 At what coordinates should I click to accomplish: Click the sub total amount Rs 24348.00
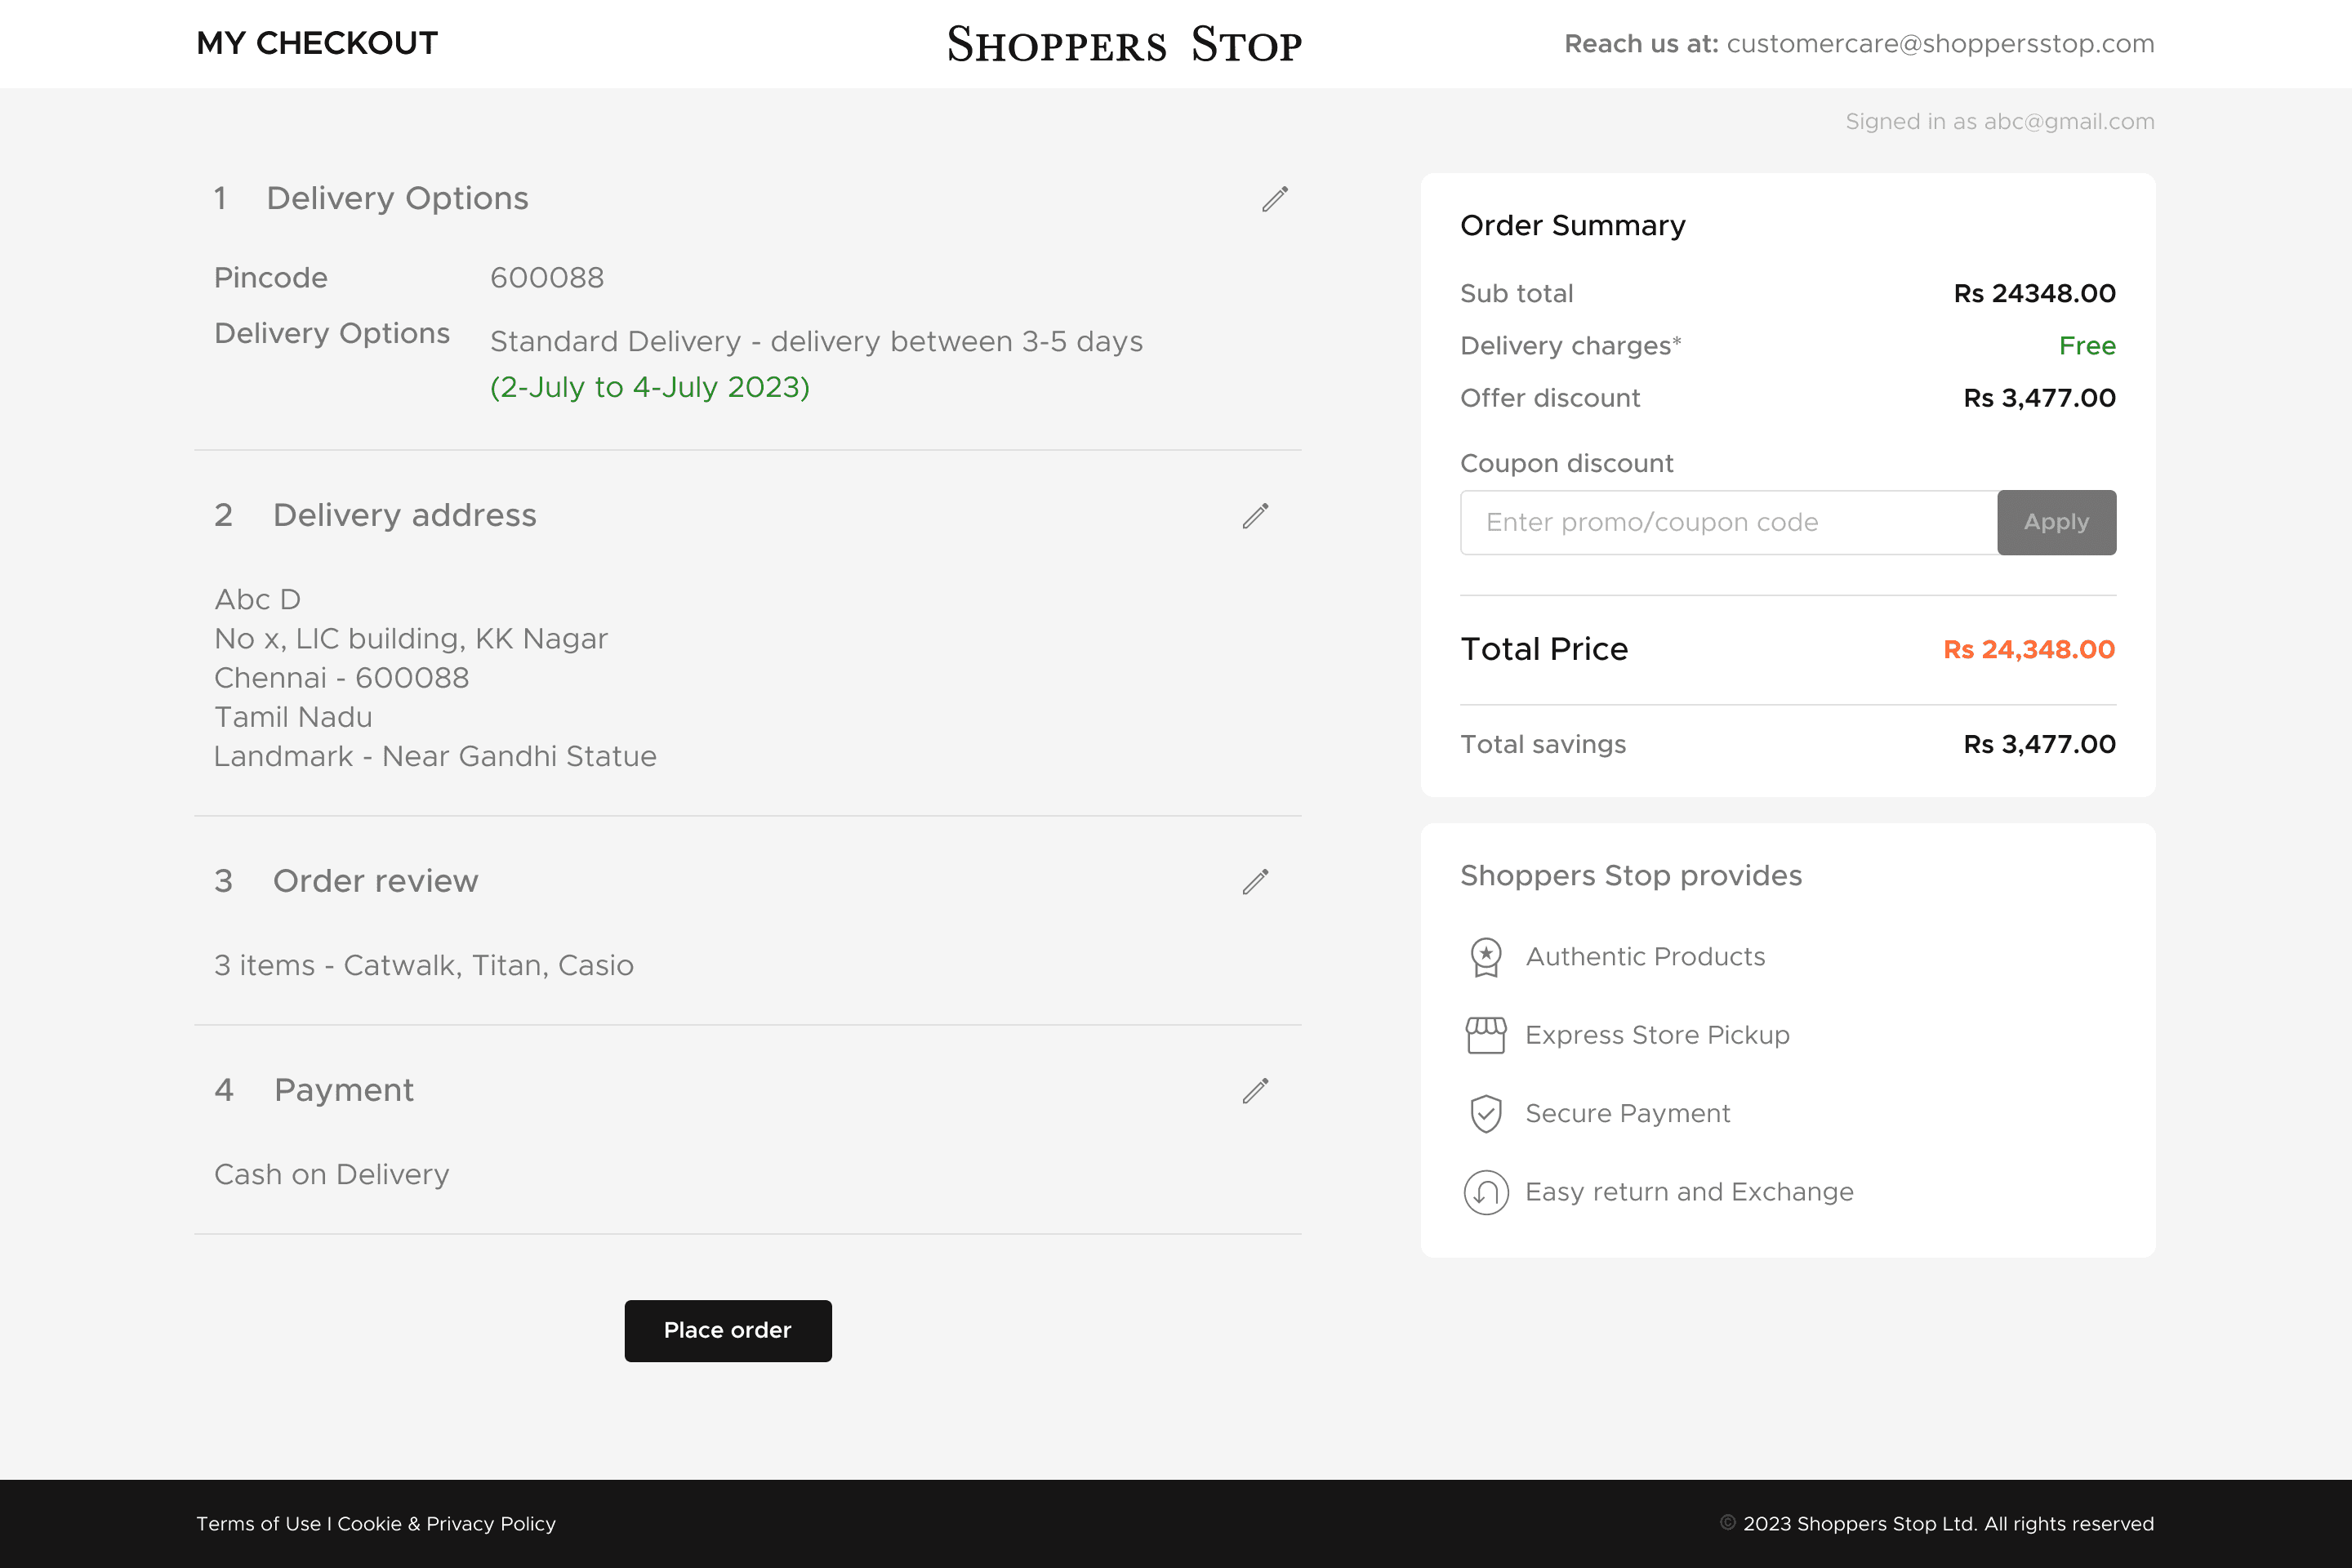tap(2035, 294)
